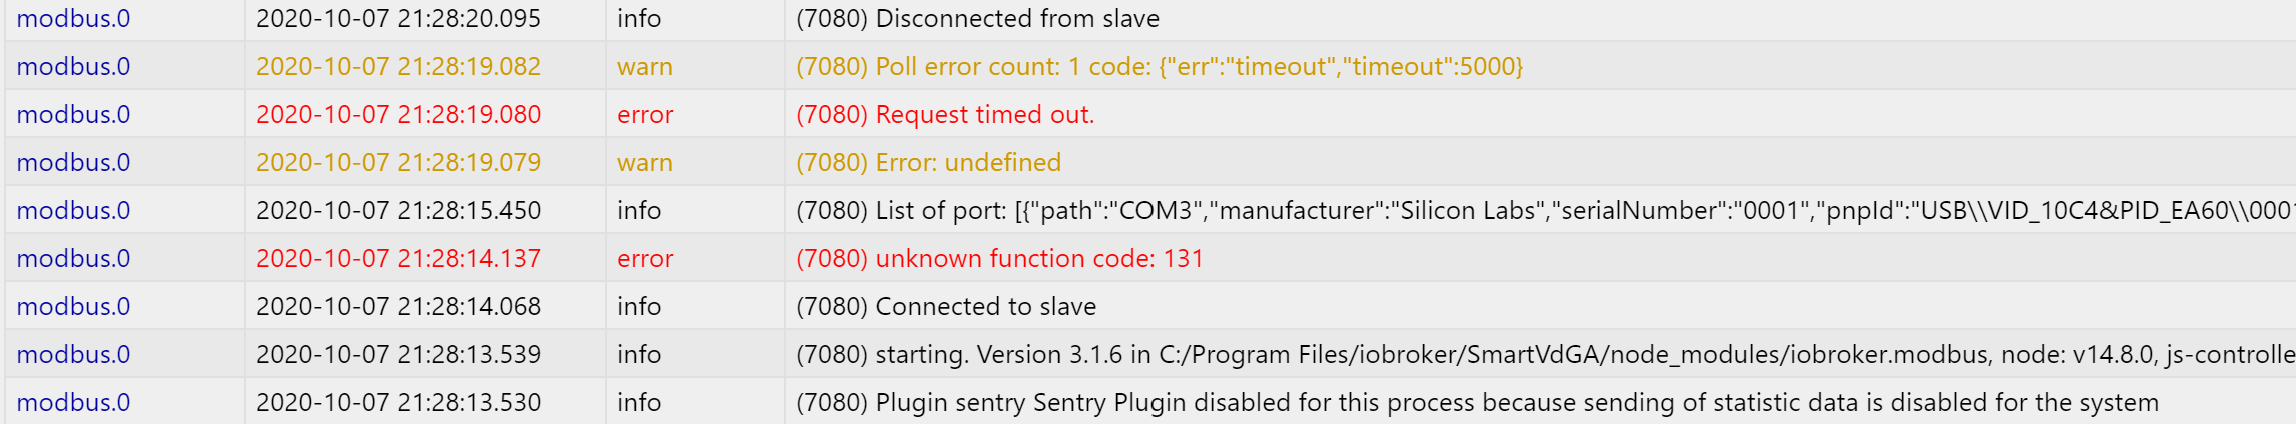2296x424 pixels.
Task: Click the timestamp 2020-10-07 21:28:19.082
Action: pyautogui.click(x=398, y=67)
